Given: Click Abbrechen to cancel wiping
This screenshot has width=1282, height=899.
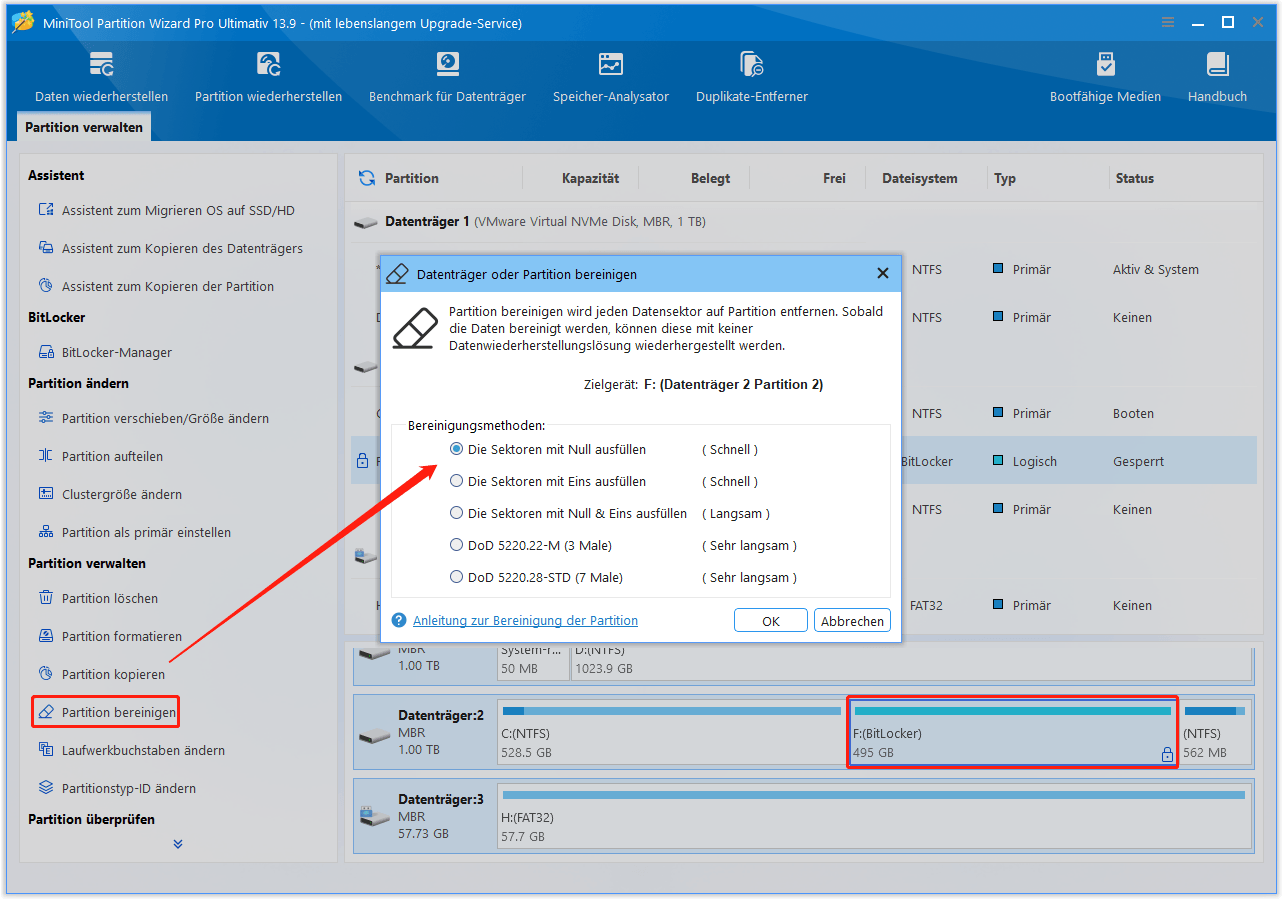Looking at the screenshot, I should click(x=852, y=621).
